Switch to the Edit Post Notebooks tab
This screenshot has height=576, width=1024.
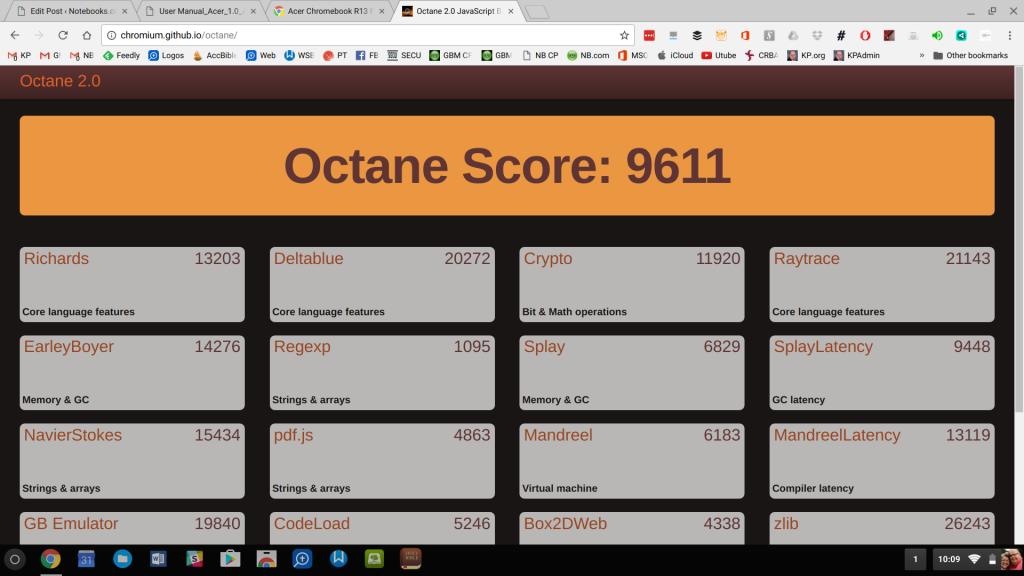point(71,11)
